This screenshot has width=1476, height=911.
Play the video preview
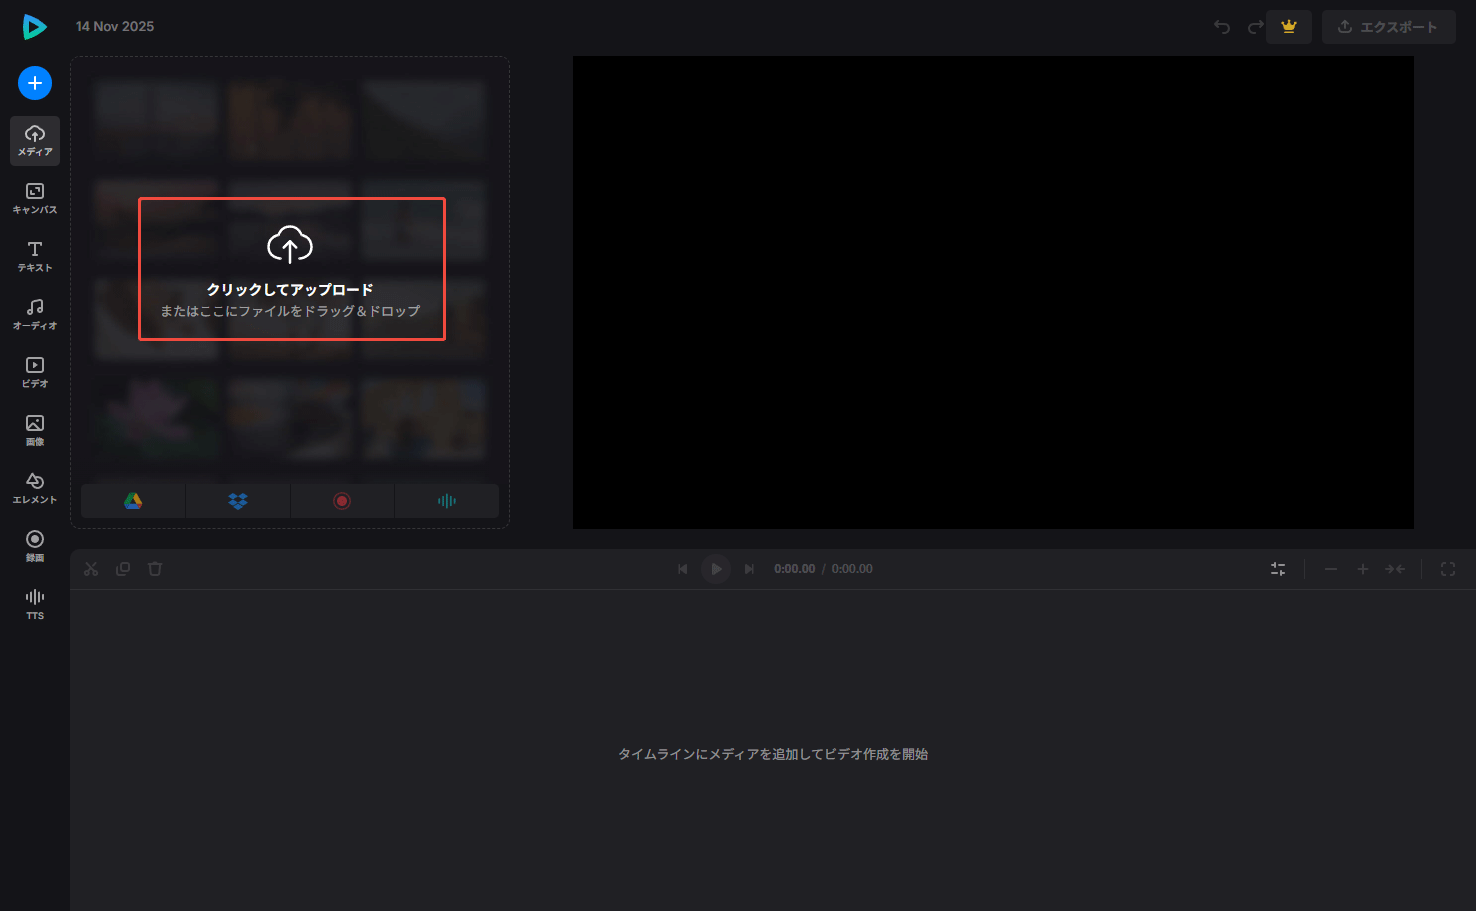pos(716,568)
